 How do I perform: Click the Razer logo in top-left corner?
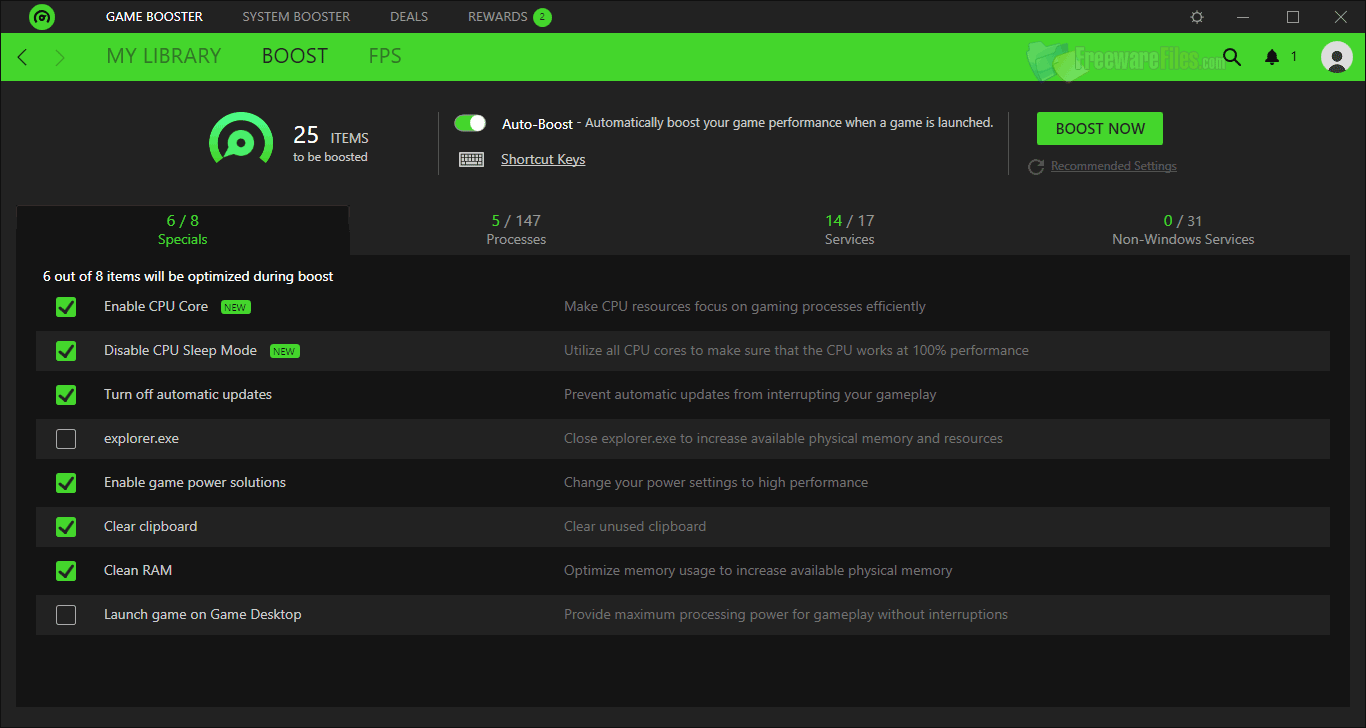tap(41, 16)
